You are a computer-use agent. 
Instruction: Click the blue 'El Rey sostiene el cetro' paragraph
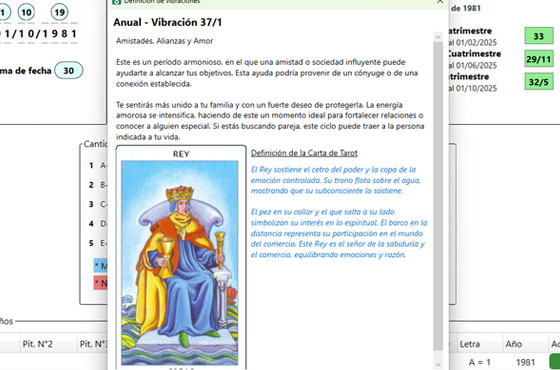336,180
